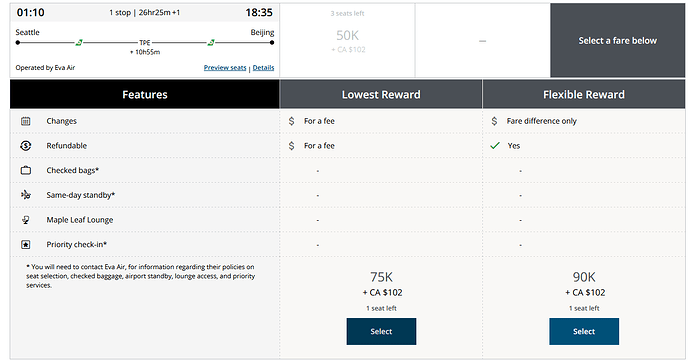The width and height of the screenshot is (690, 361).
Task: Click the star icon beside Priority check-in
Action: point(26,244)
